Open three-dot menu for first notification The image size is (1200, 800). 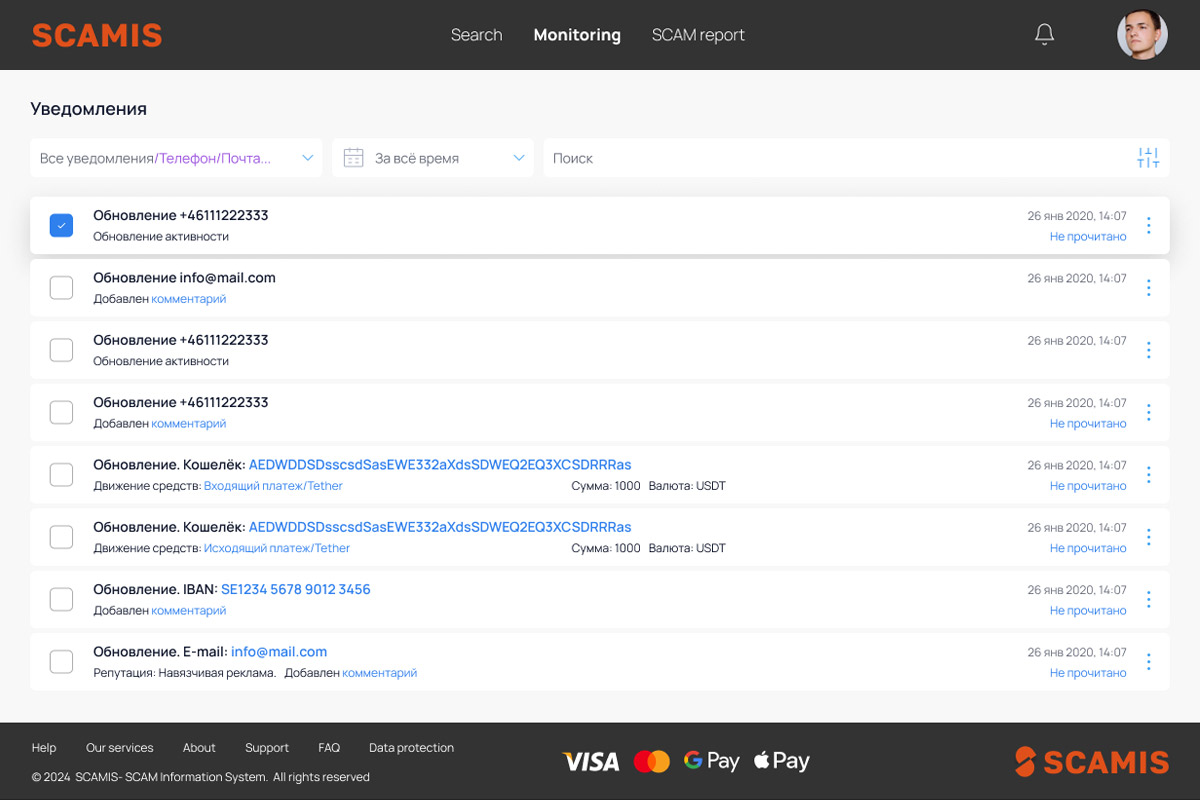click(x=1148, y=226)
